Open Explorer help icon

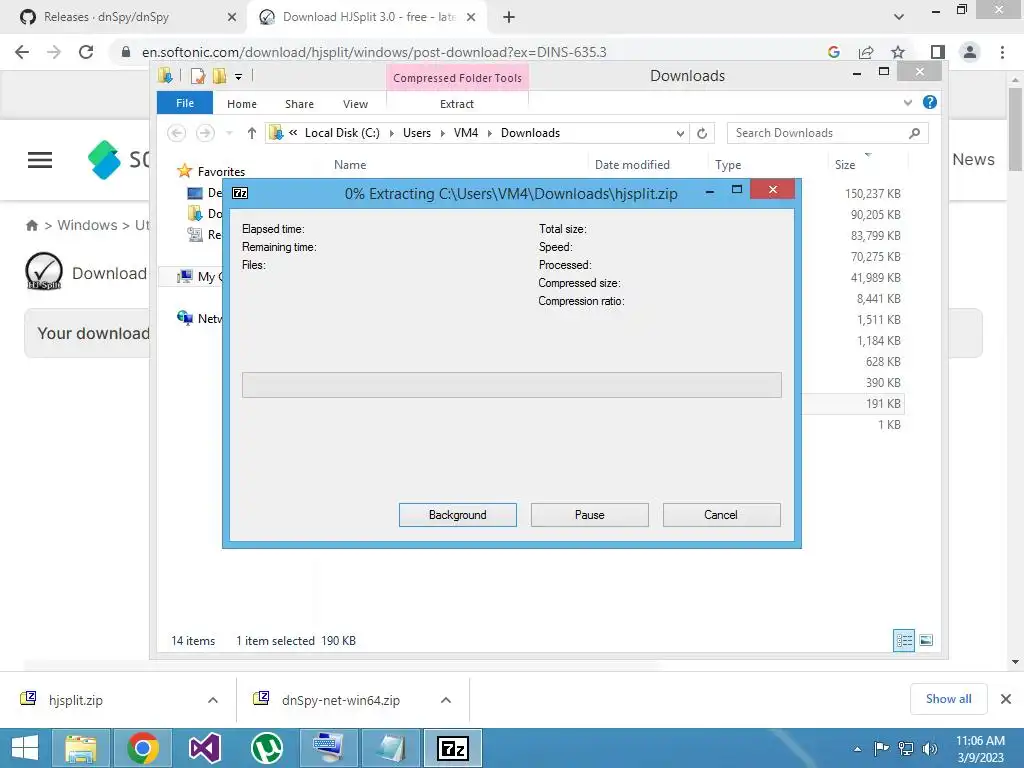pyautogui.click(x=929, y=103)
